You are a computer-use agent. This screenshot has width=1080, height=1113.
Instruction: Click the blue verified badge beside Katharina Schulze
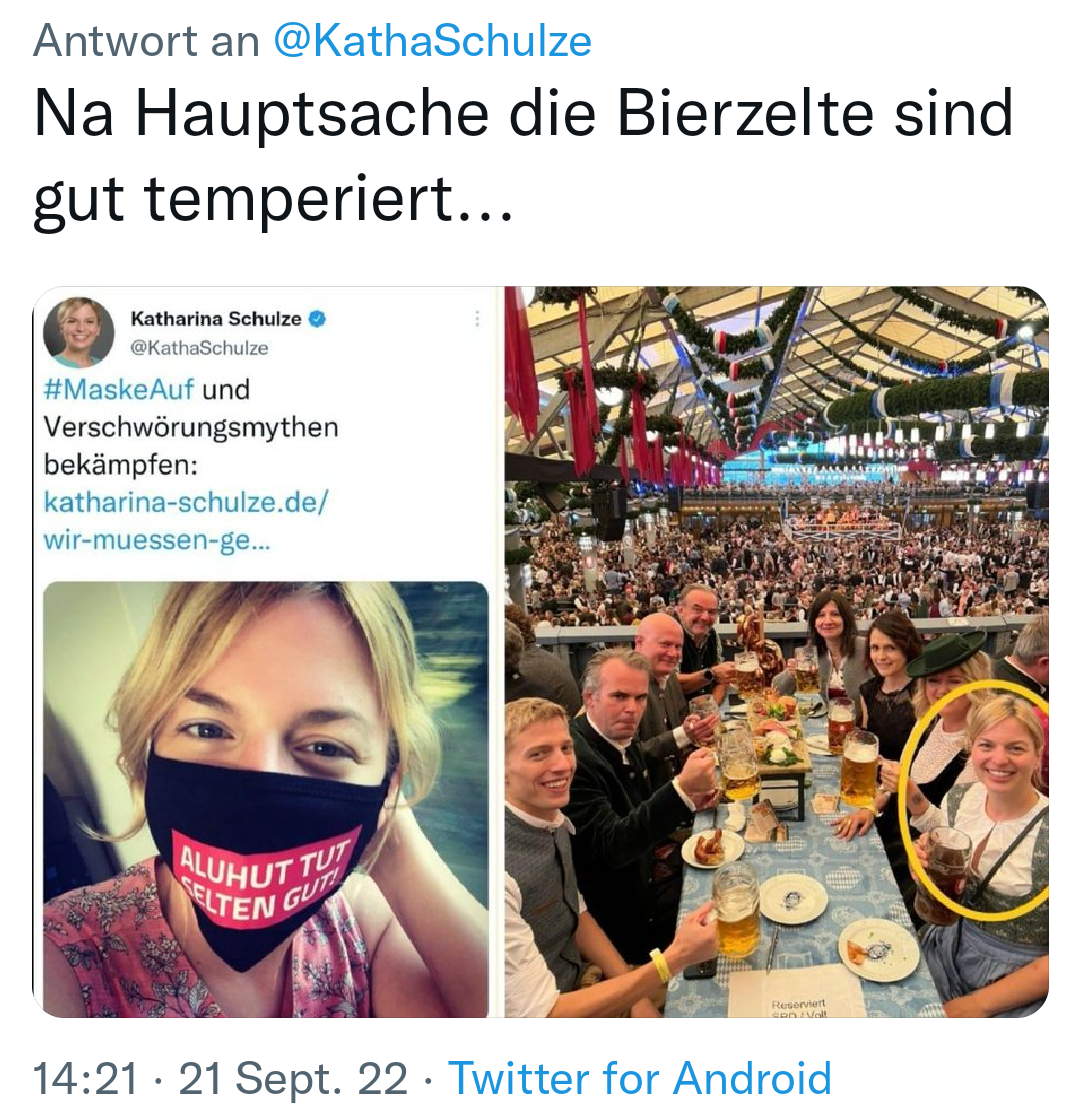click(x=317, y=319)
